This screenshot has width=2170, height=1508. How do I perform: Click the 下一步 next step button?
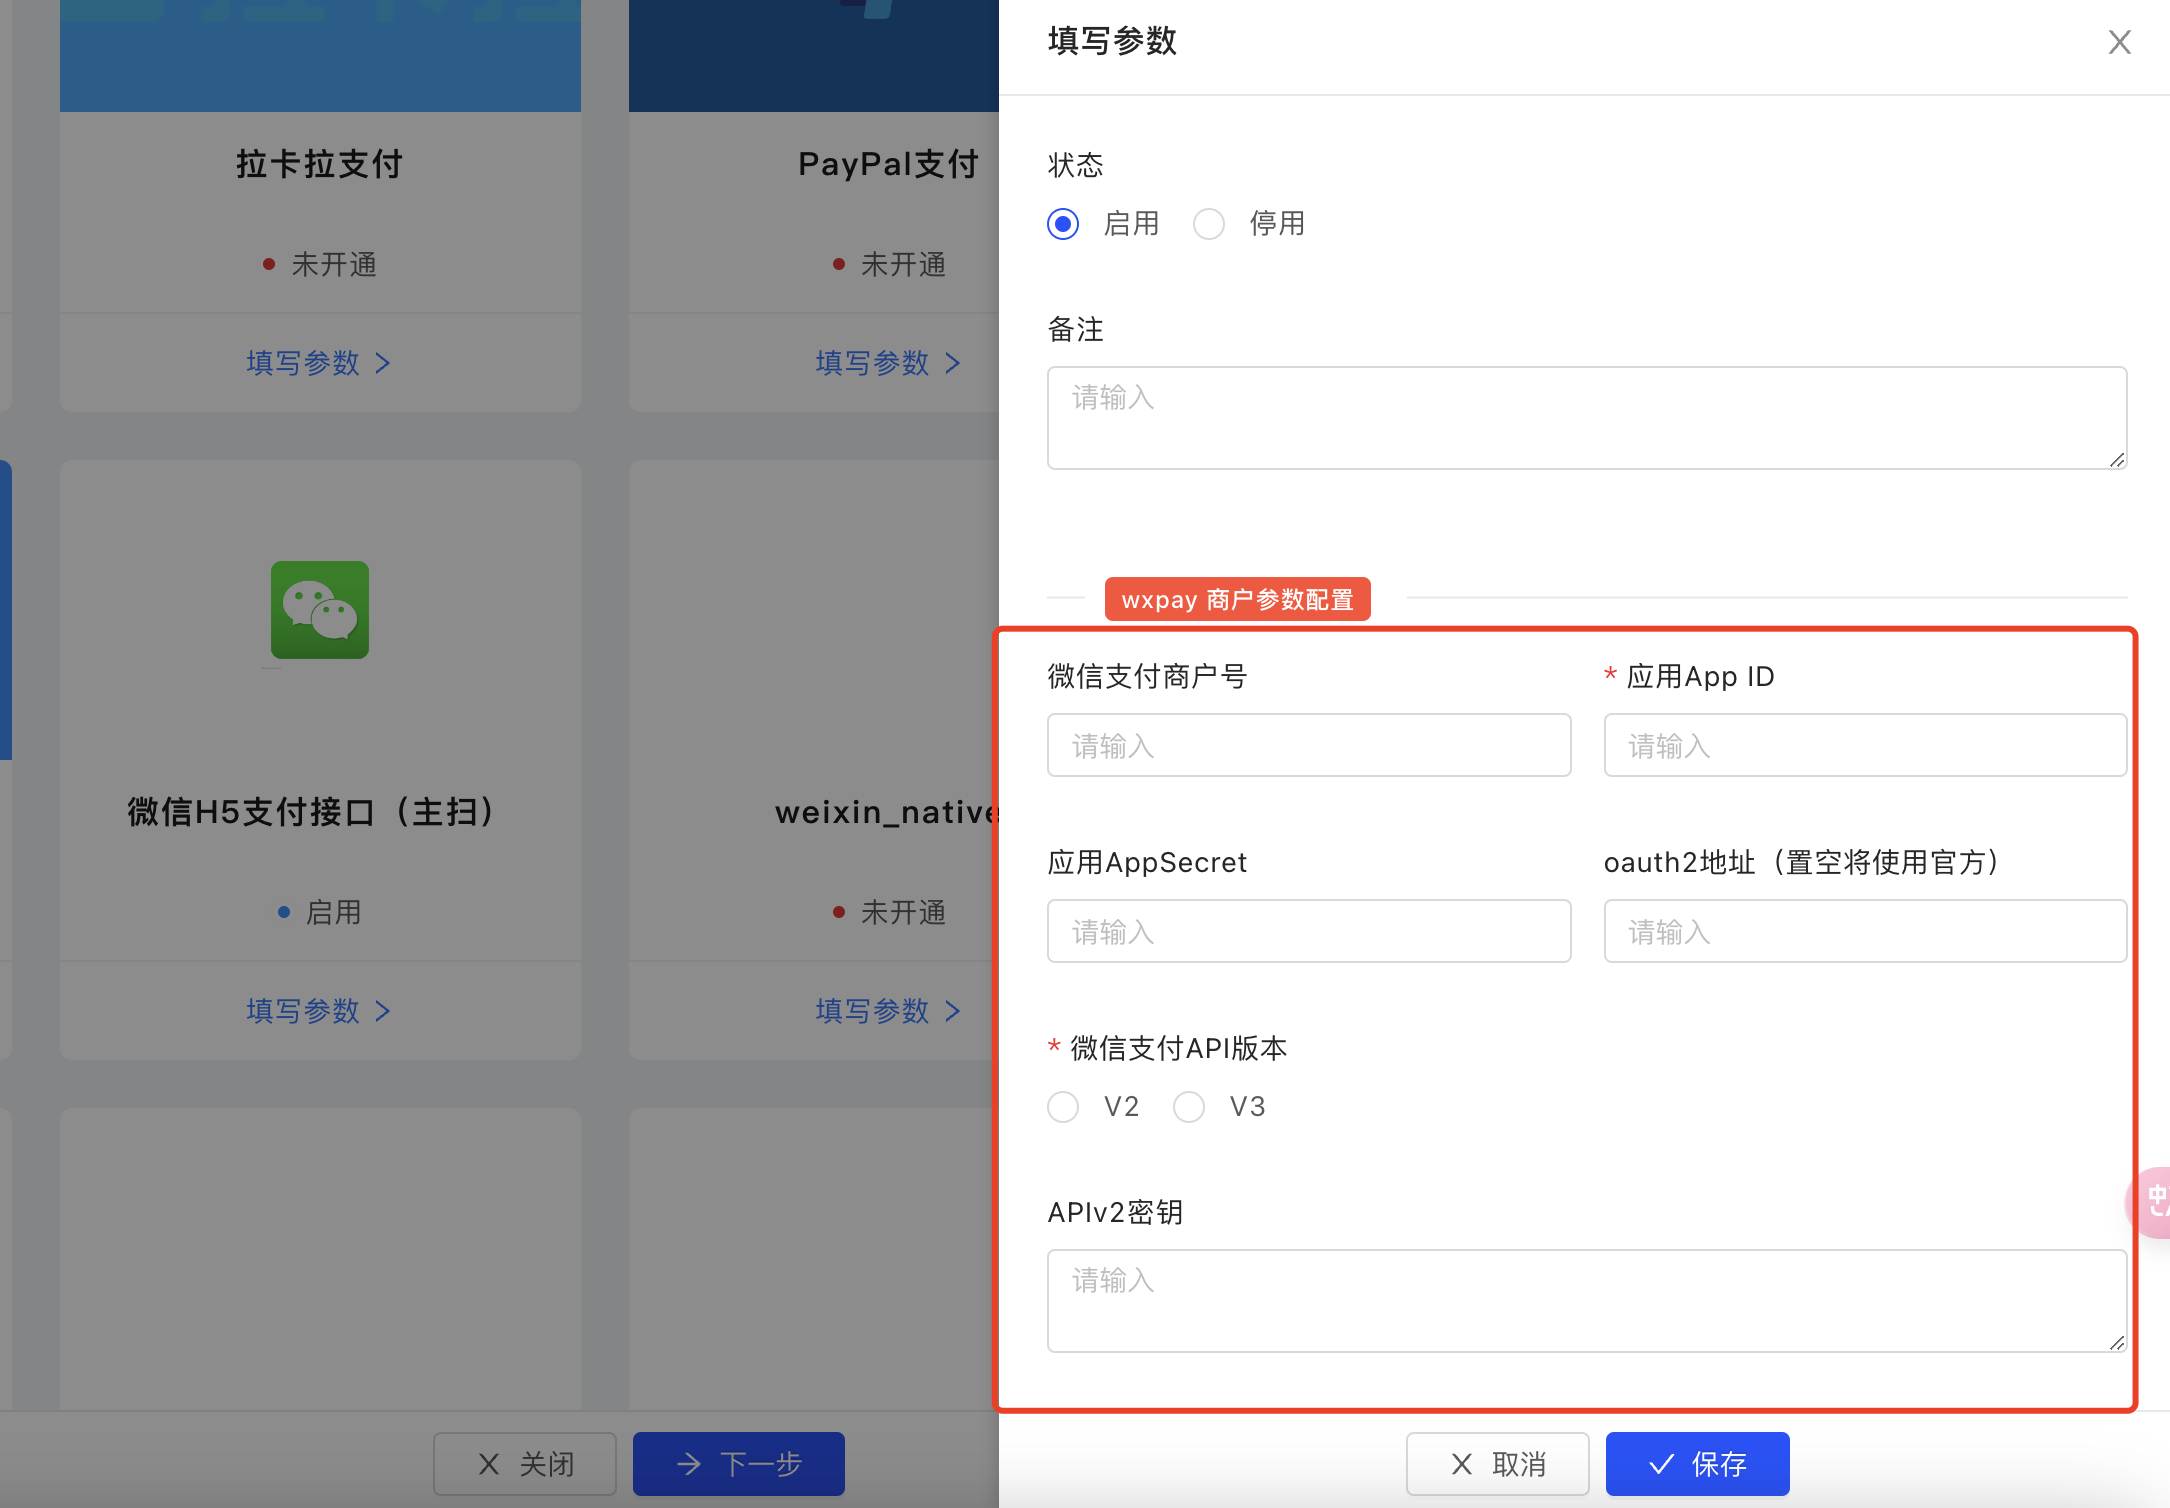click(x=738, y=1464)
